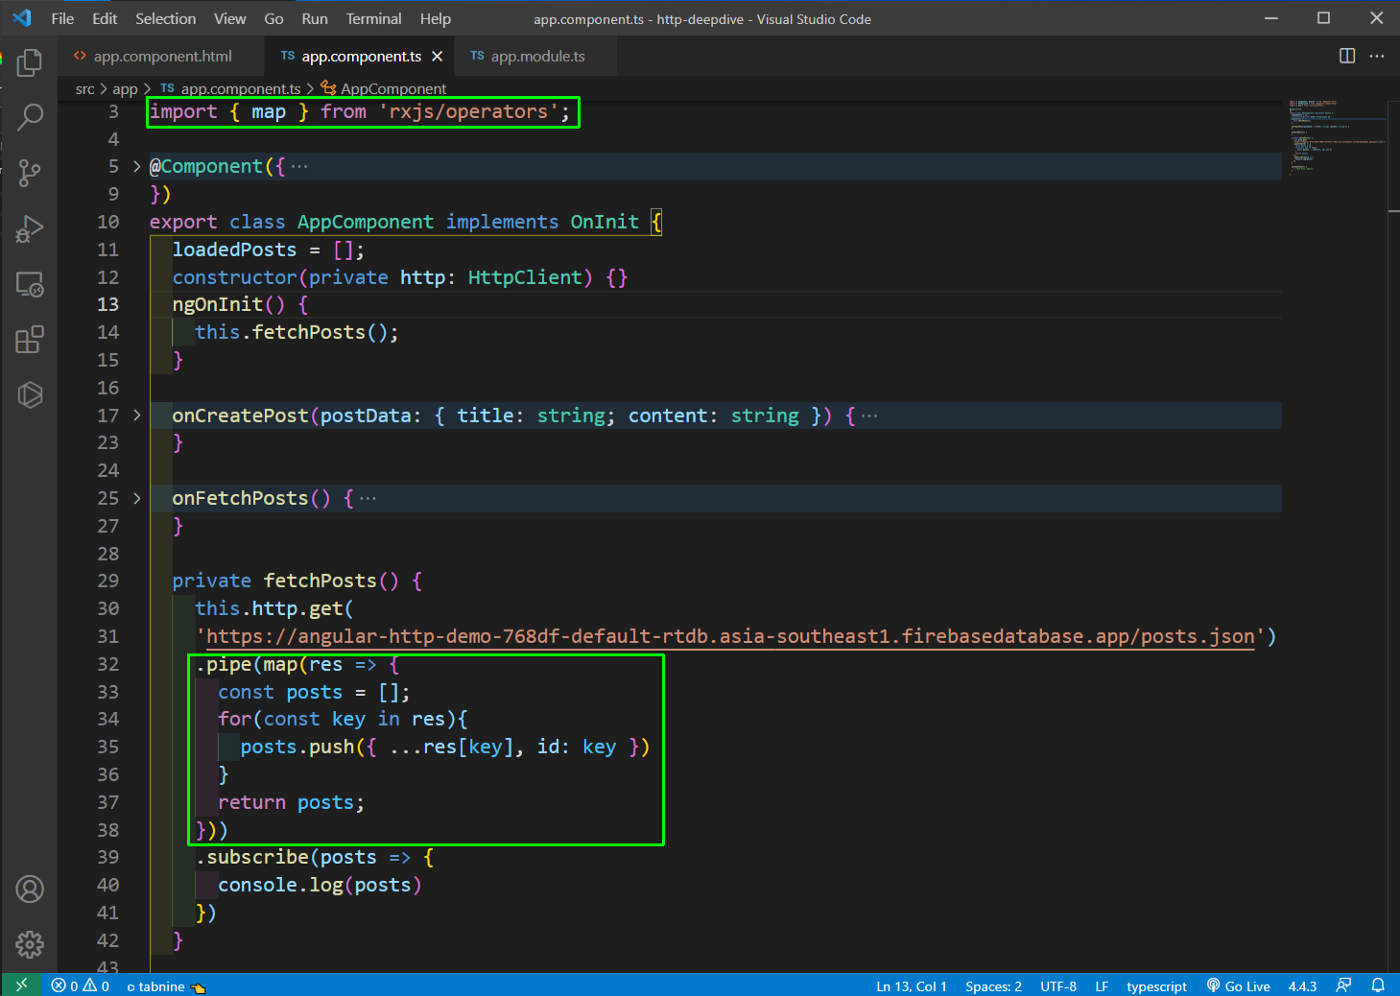
Task: Open the editor More Actions menu
Action: pyautogui.click(x=1377, y=56)
